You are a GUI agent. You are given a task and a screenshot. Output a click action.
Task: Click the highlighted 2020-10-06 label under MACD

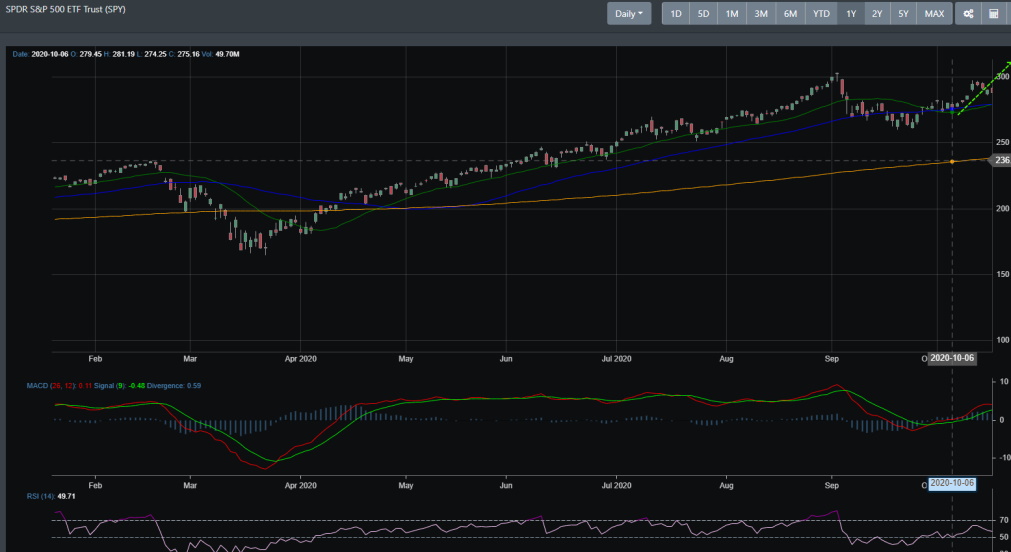[x=952, y=484]
